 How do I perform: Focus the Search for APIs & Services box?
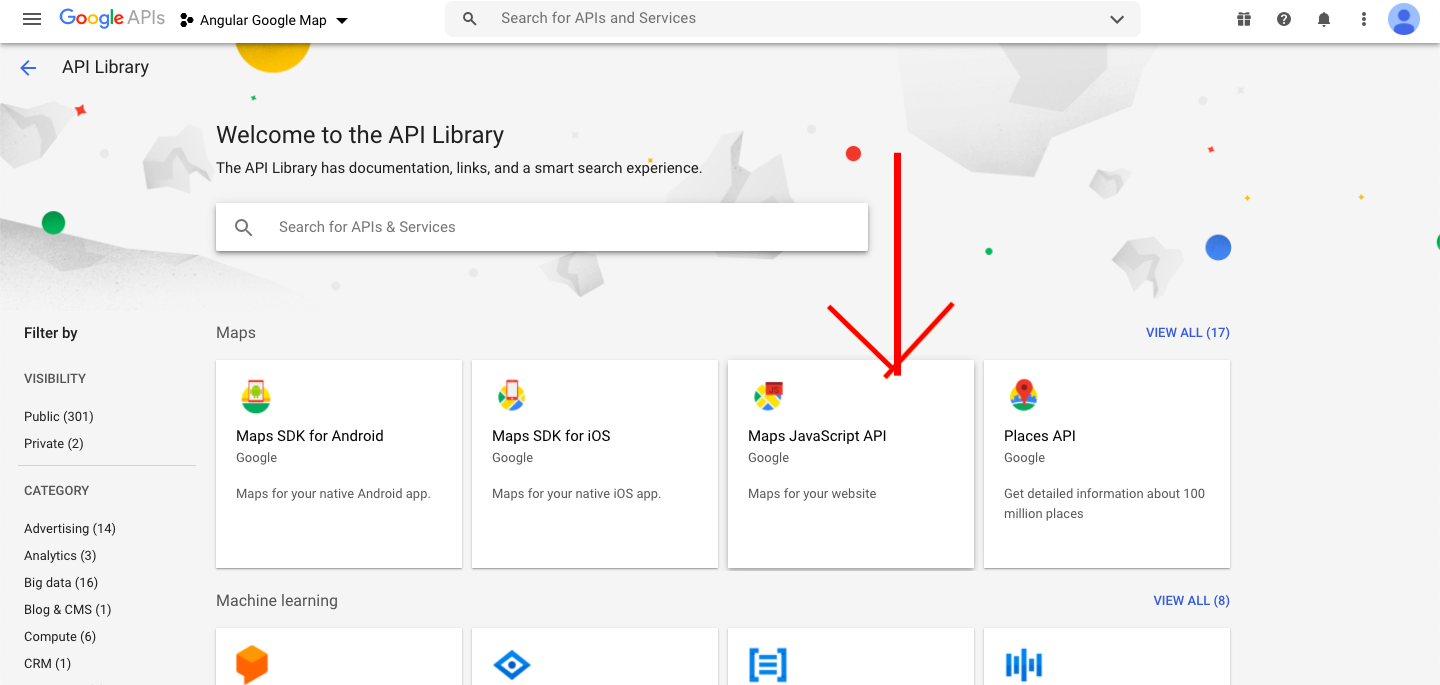point(542,227)
